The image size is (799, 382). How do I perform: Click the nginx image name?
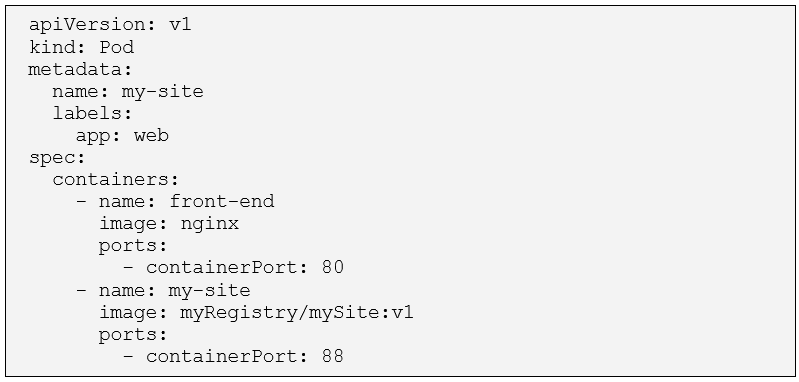(210, 224)
